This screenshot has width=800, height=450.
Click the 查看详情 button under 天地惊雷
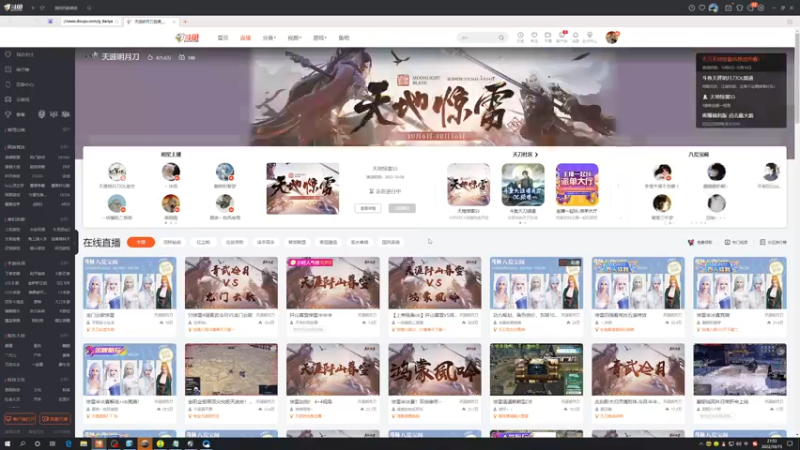(367, 208)
